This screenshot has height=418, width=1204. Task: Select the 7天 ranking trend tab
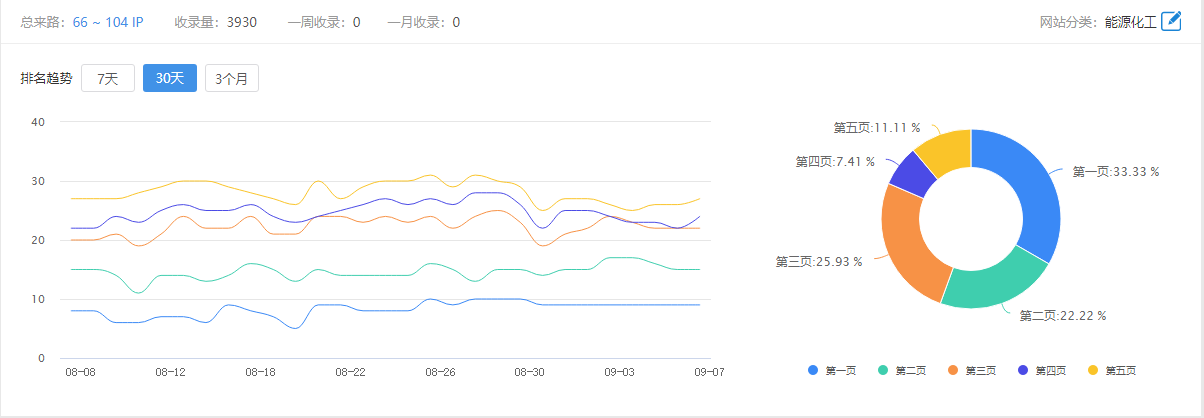[108, 79]
